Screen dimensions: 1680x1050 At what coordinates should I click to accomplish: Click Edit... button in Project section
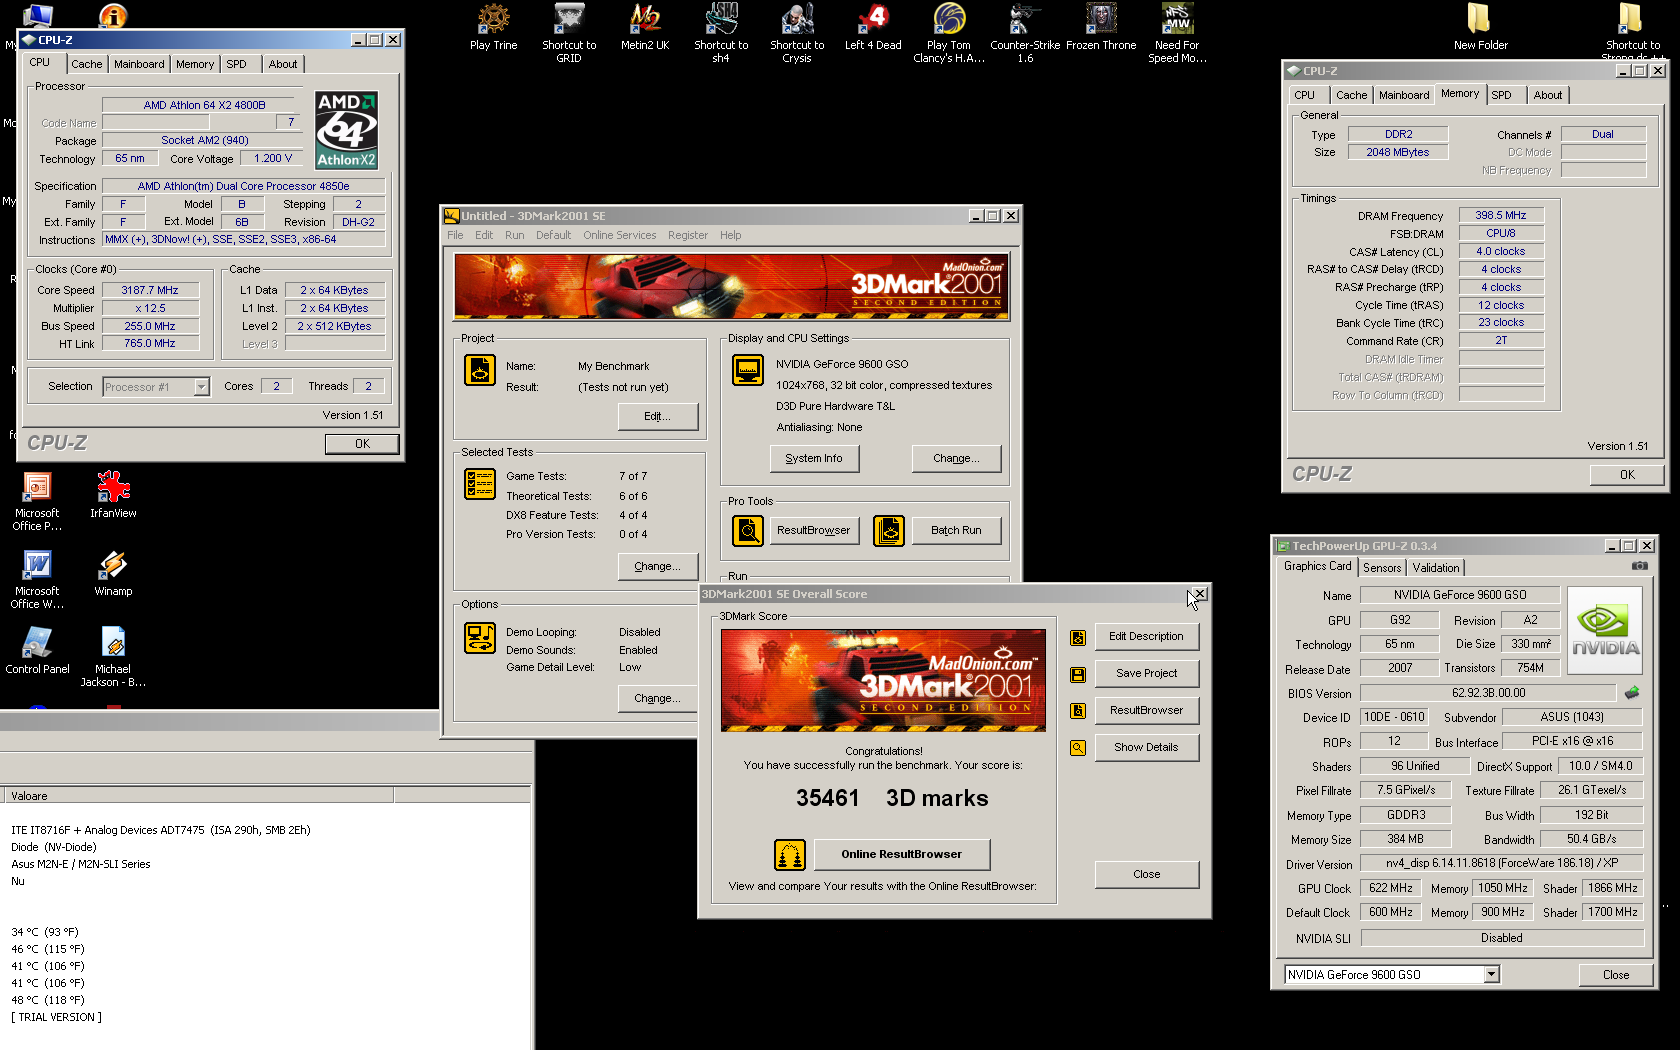tap(658, 416)
